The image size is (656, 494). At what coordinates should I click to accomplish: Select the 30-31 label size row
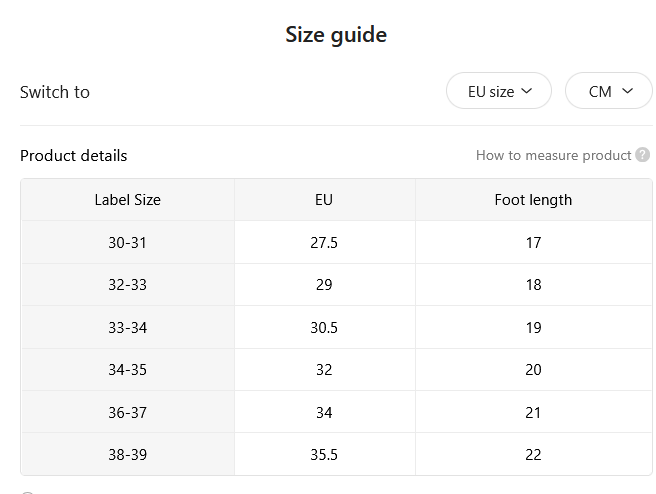(337, 243)
